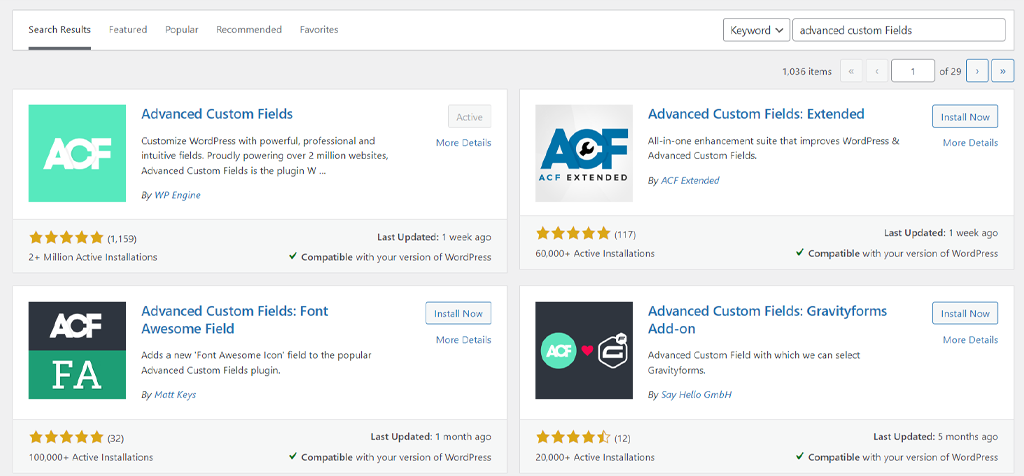Jump to last page of results
This screenshot has height=476, width=1024.
(1002, 71)
